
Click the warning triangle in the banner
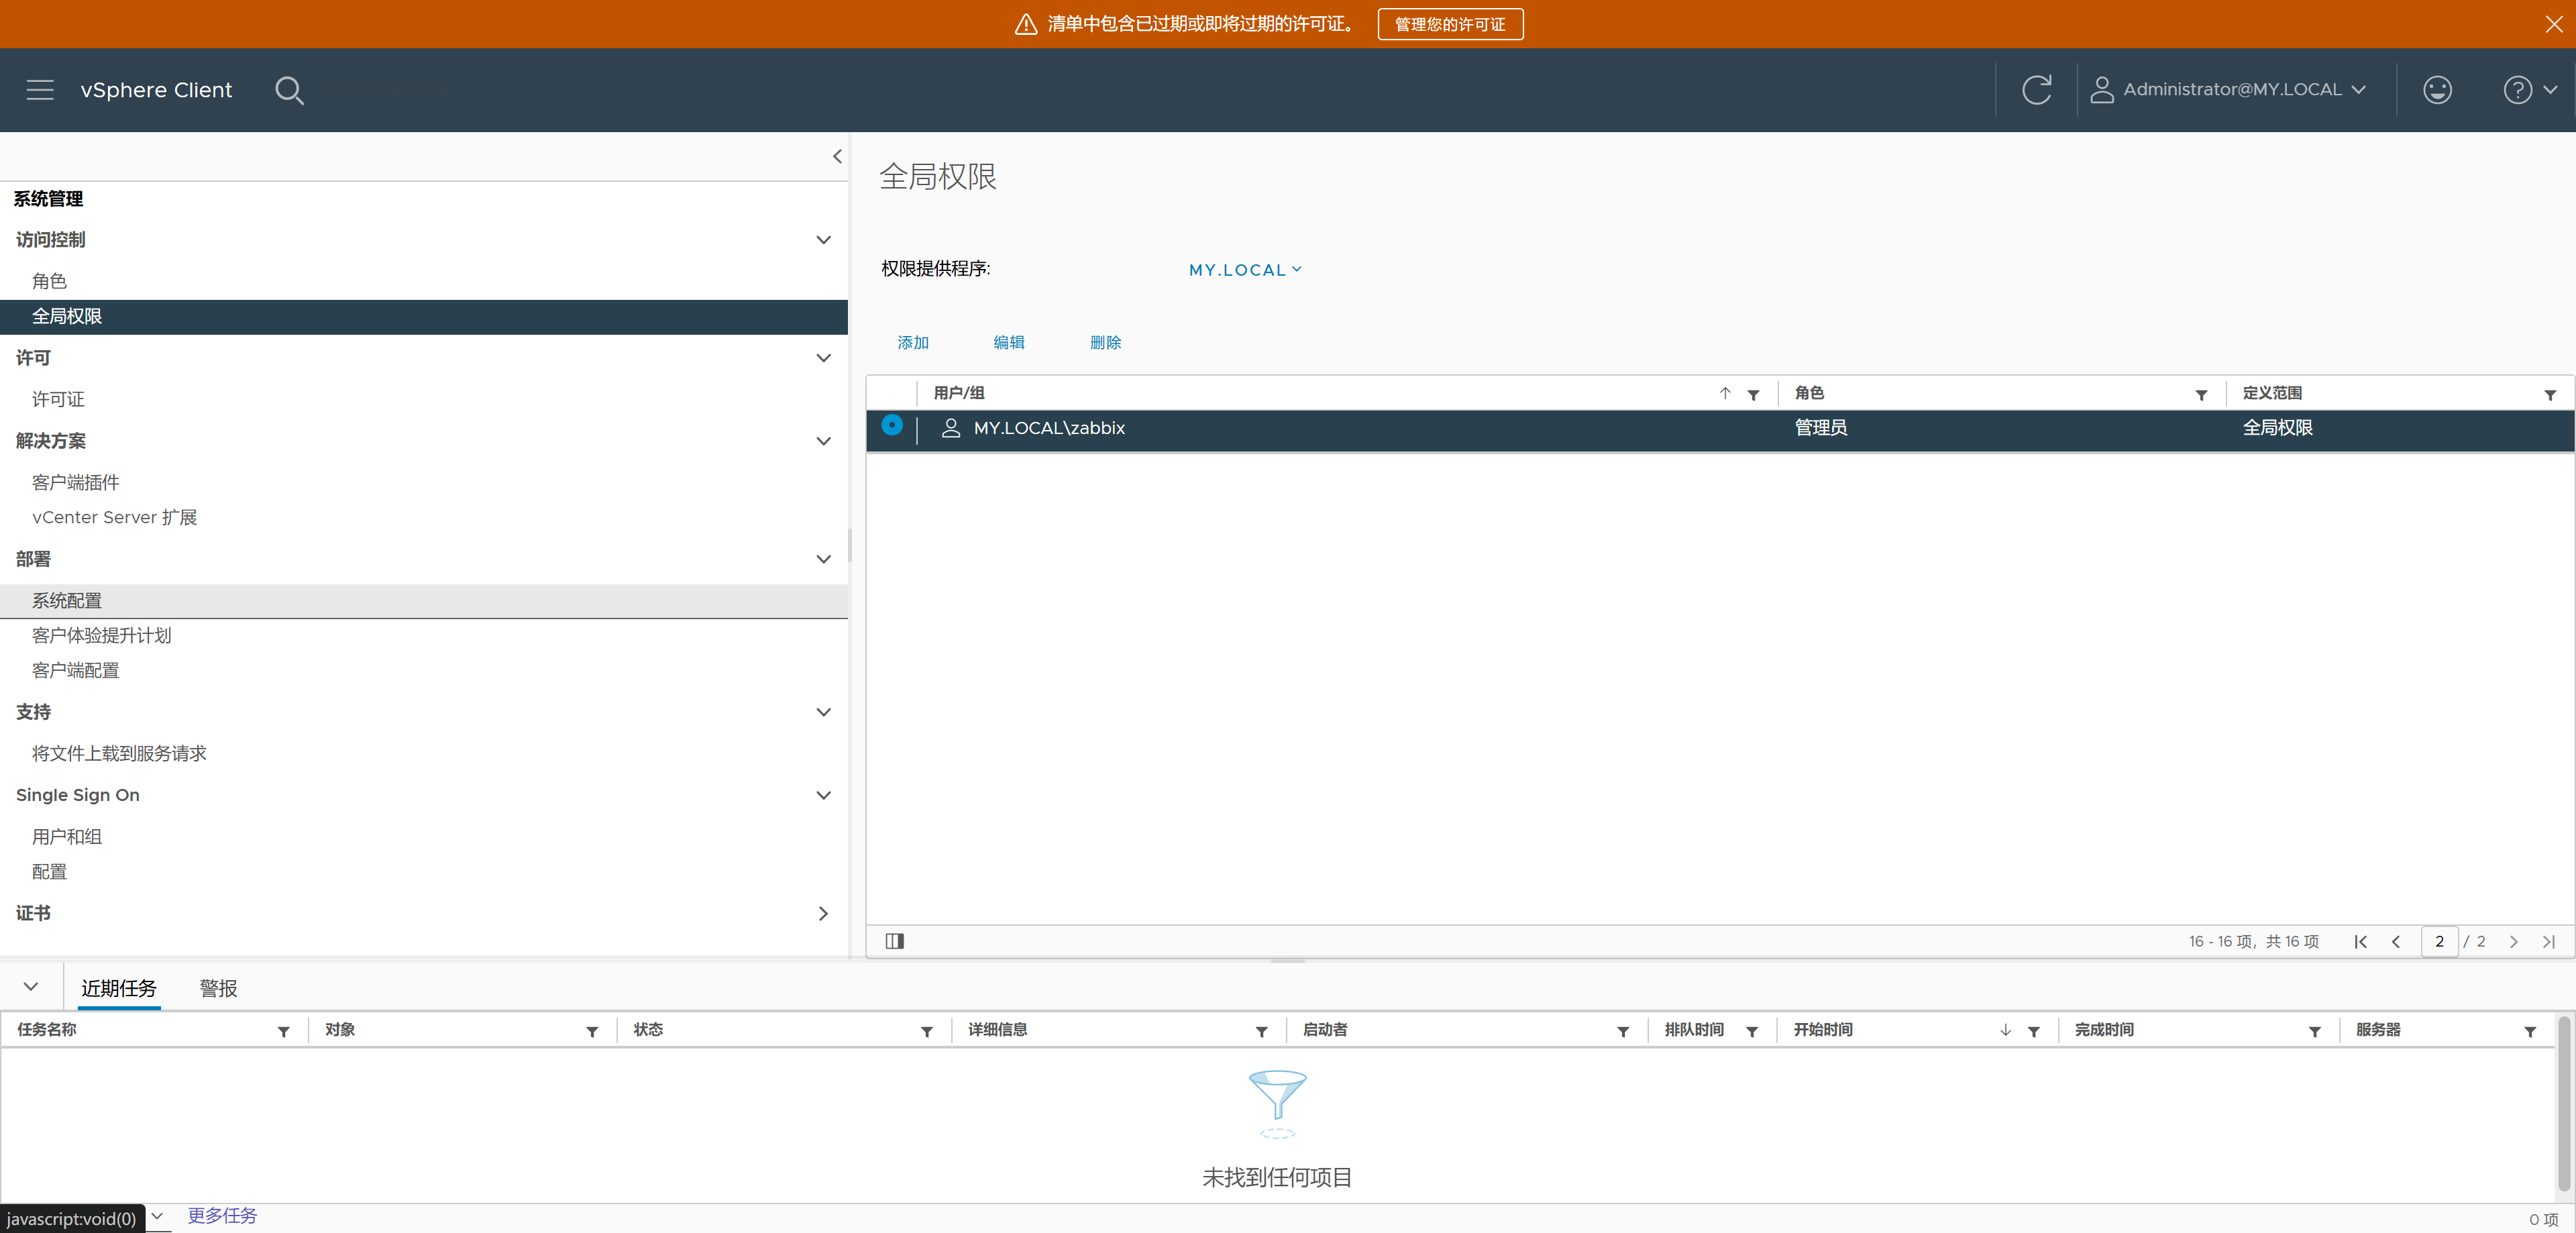pyautogui.click(x=1025, y=24)
